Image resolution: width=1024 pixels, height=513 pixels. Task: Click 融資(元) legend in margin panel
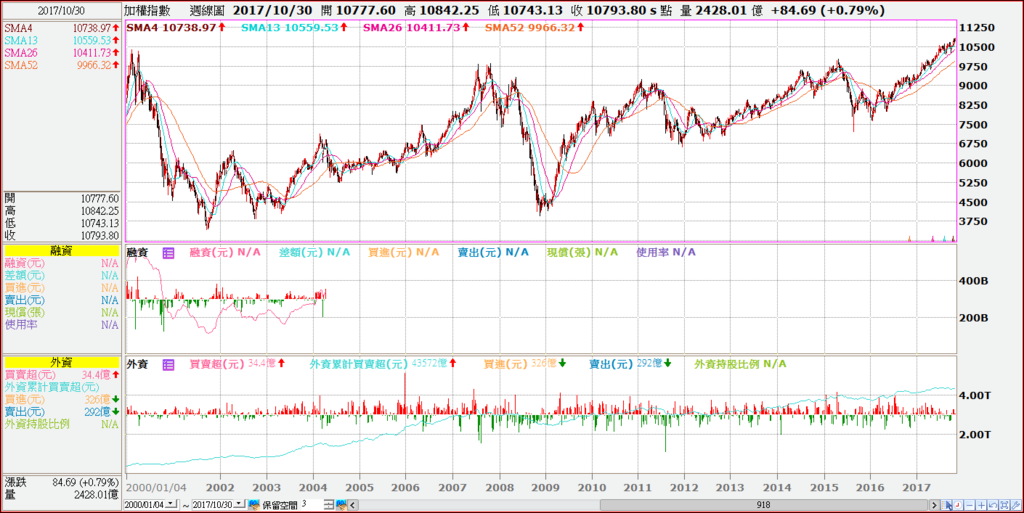225,252
